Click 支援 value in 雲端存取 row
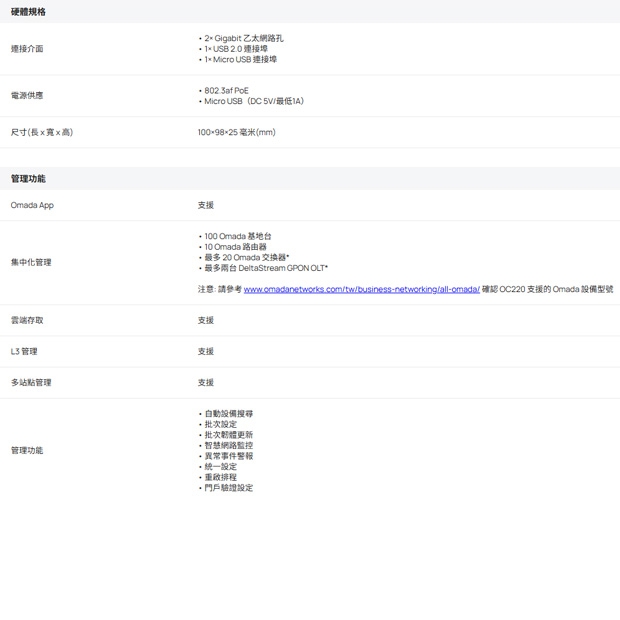The height and width of the screenshot is (620, 620). 206,320
